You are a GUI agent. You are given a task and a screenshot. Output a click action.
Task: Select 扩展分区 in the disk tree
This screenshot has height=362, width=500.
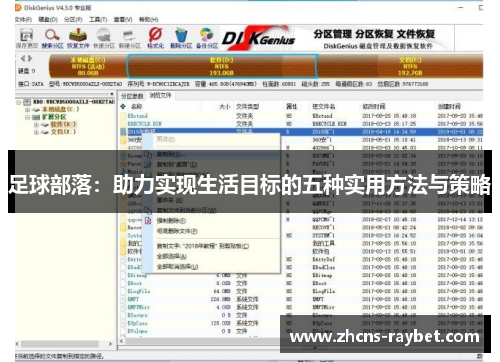point(54,117)
